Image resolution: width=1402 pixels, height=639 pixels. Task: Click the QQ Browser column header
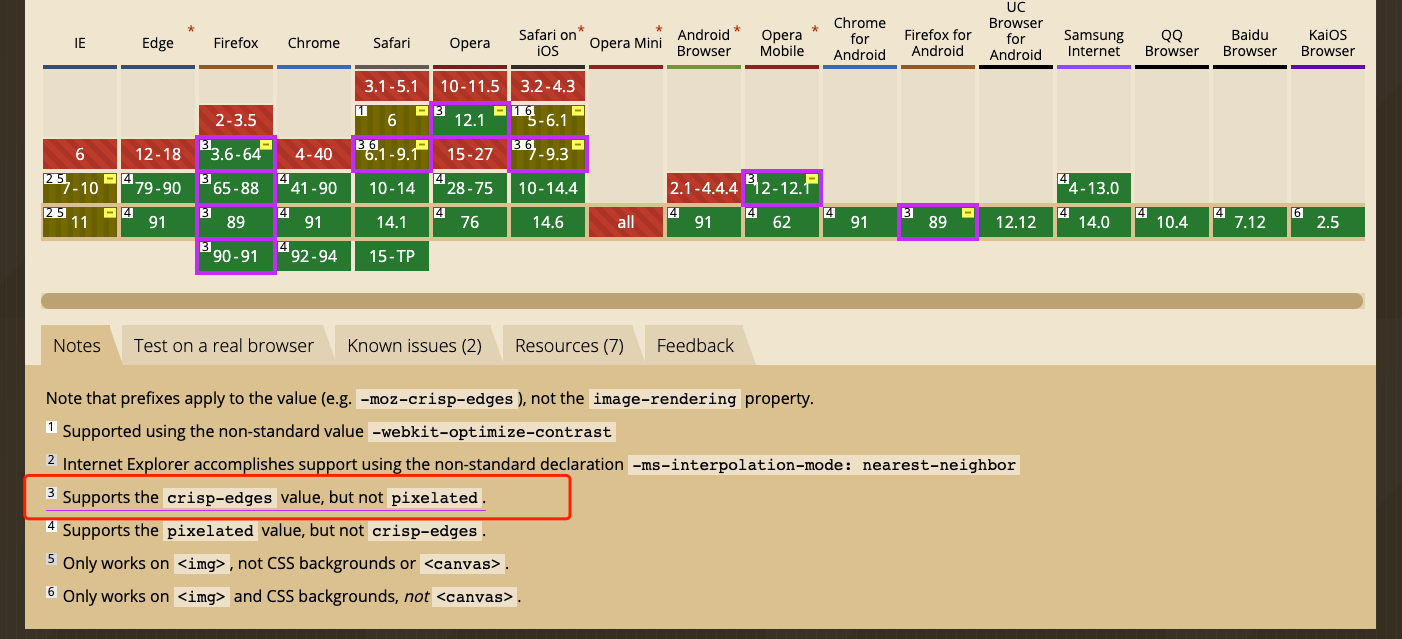[x=1172, y=43]
